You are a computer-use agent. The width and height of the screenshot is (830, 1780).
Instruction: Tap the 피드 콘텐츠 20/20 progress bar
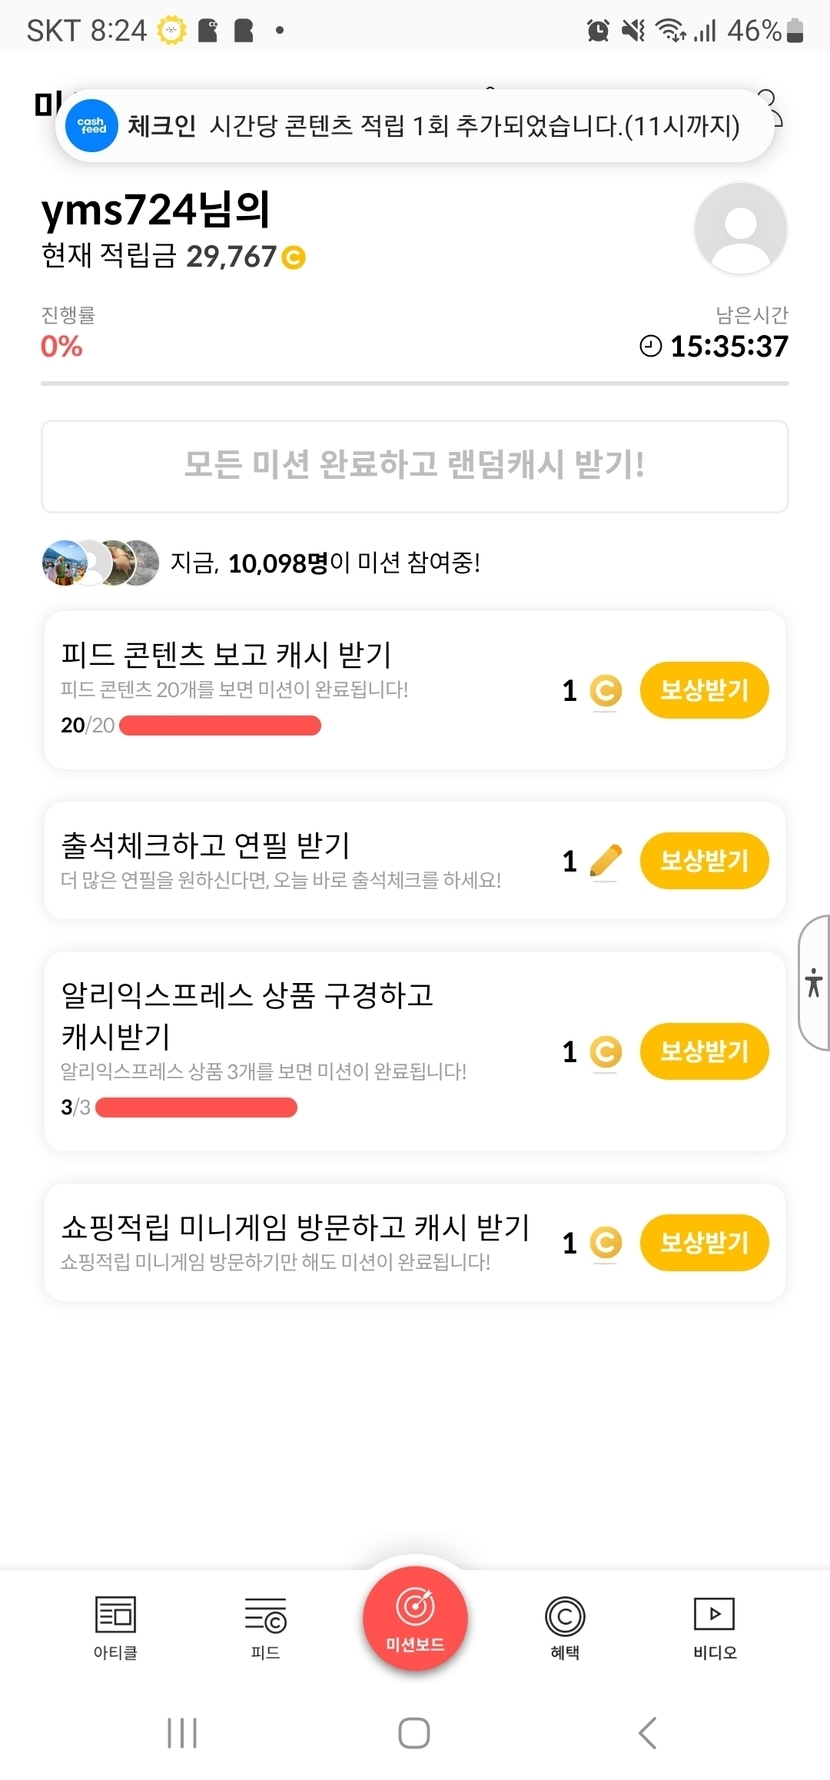[x=220, y=726]
